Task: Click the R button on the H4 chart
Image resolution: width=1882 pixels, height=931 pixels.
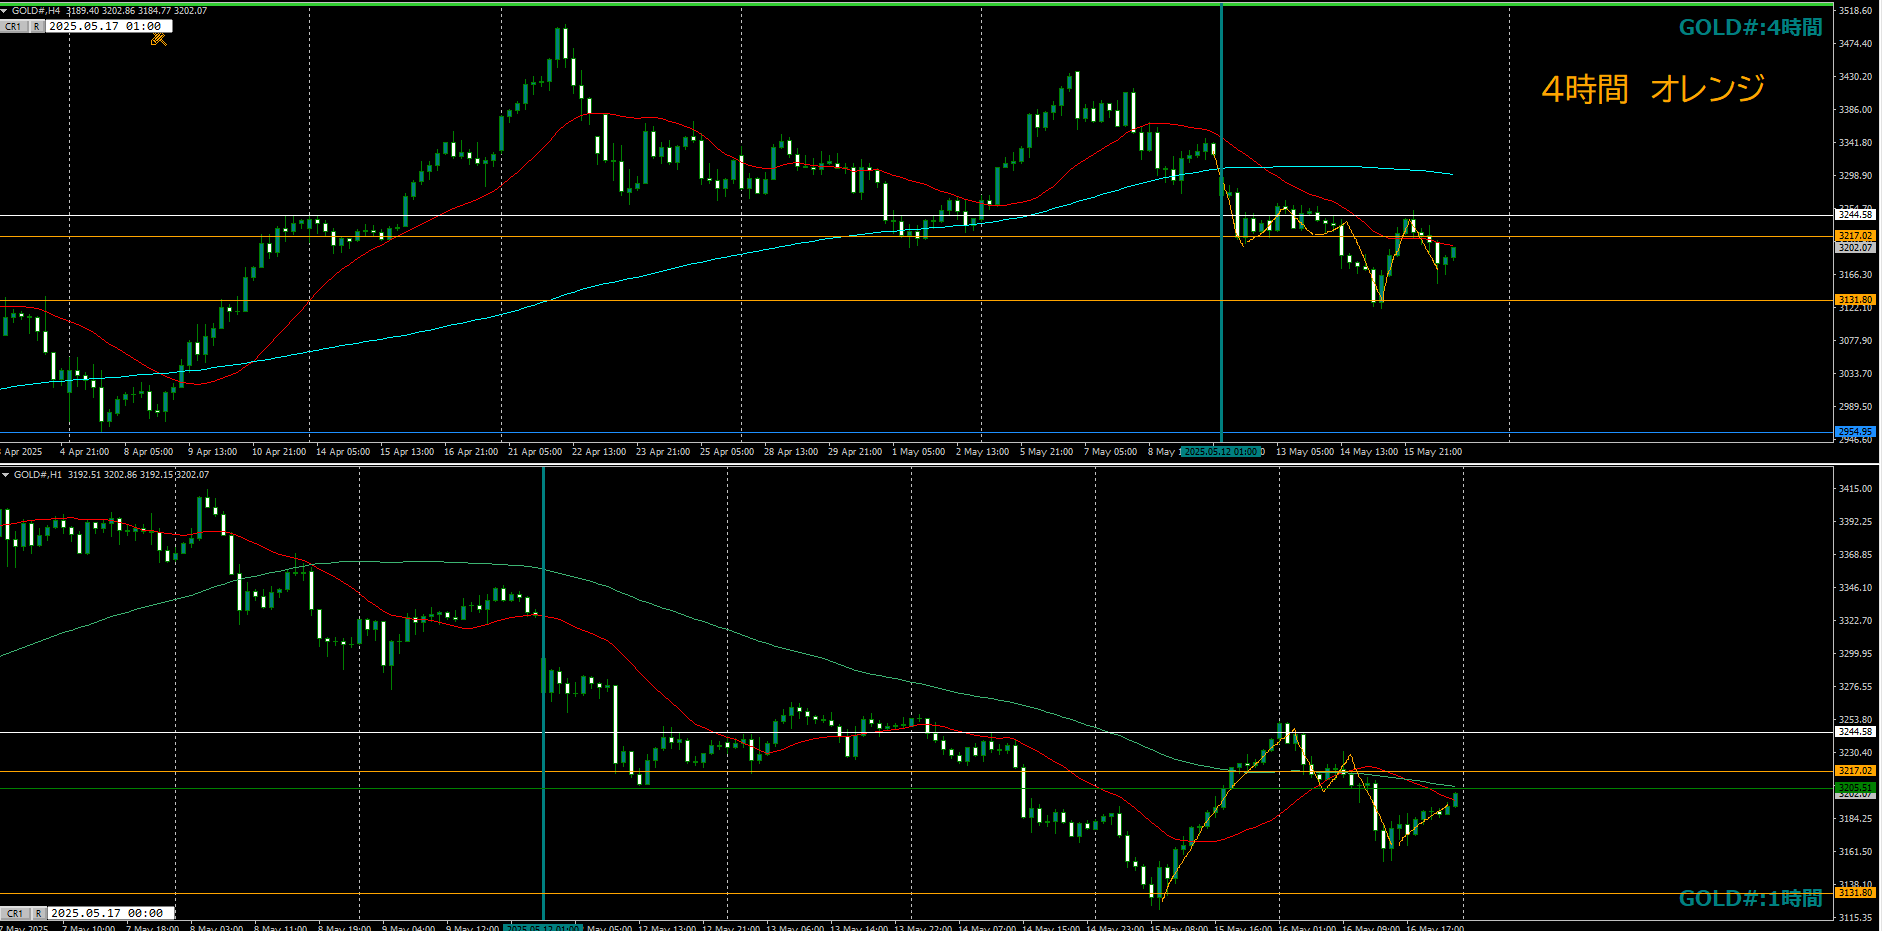Action: point(36,27)
